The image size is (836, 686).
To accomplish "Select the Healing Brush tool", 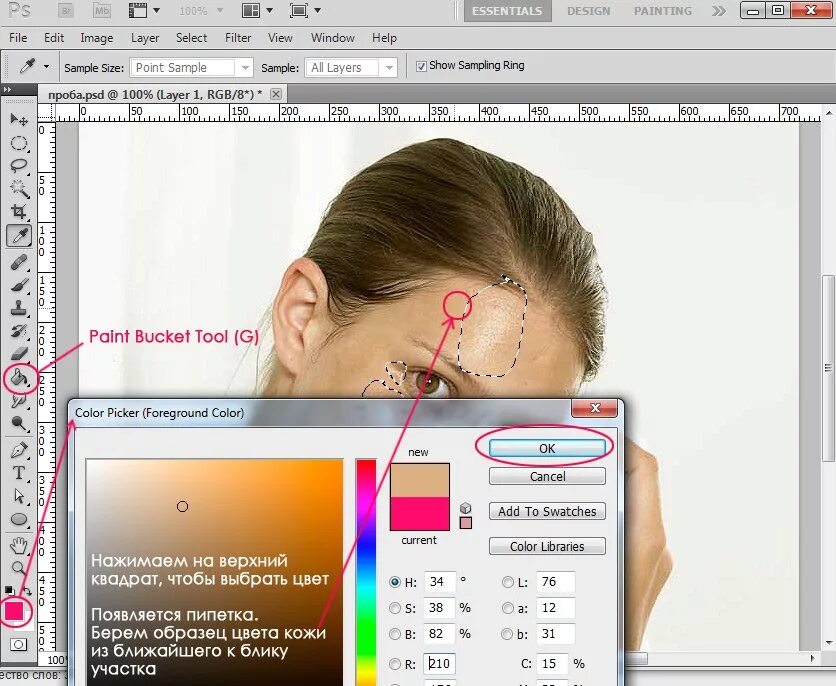I will coord(19,263).
